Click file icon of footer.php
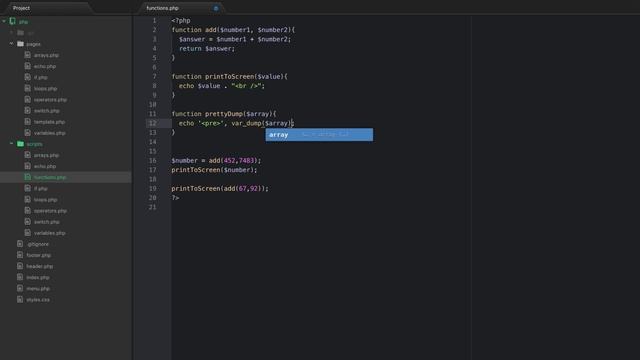The height and width of the screenshot is (360, 640). pos(20,255)
